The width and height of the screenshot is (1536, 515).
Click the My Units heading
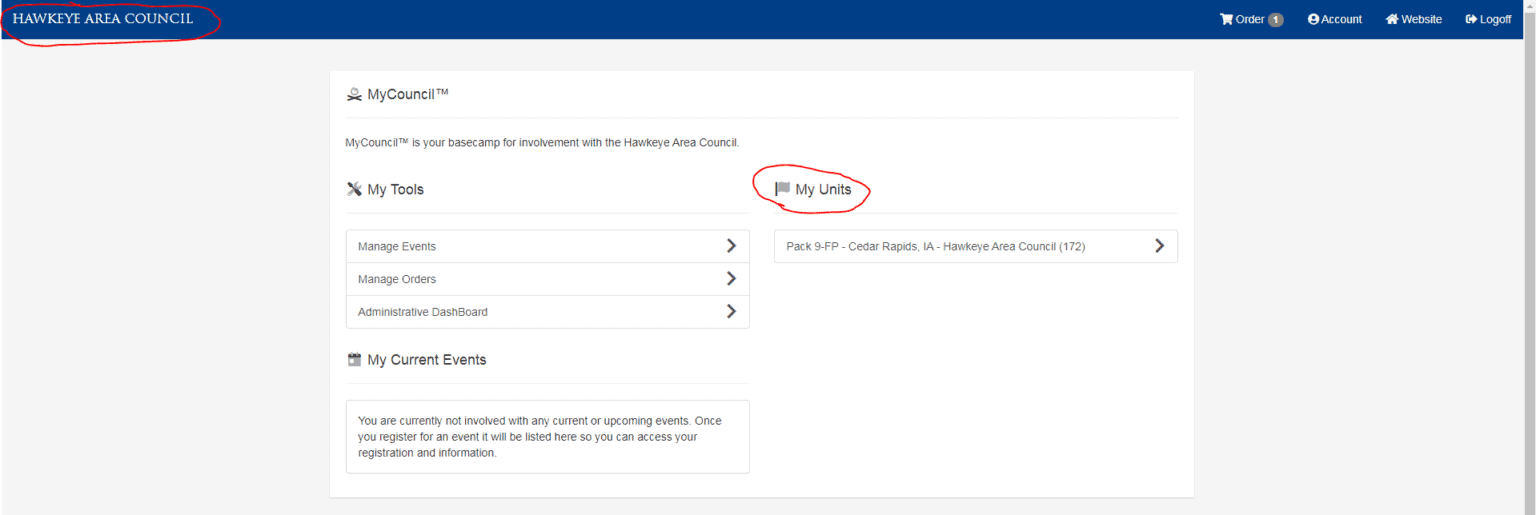point(823,189)
